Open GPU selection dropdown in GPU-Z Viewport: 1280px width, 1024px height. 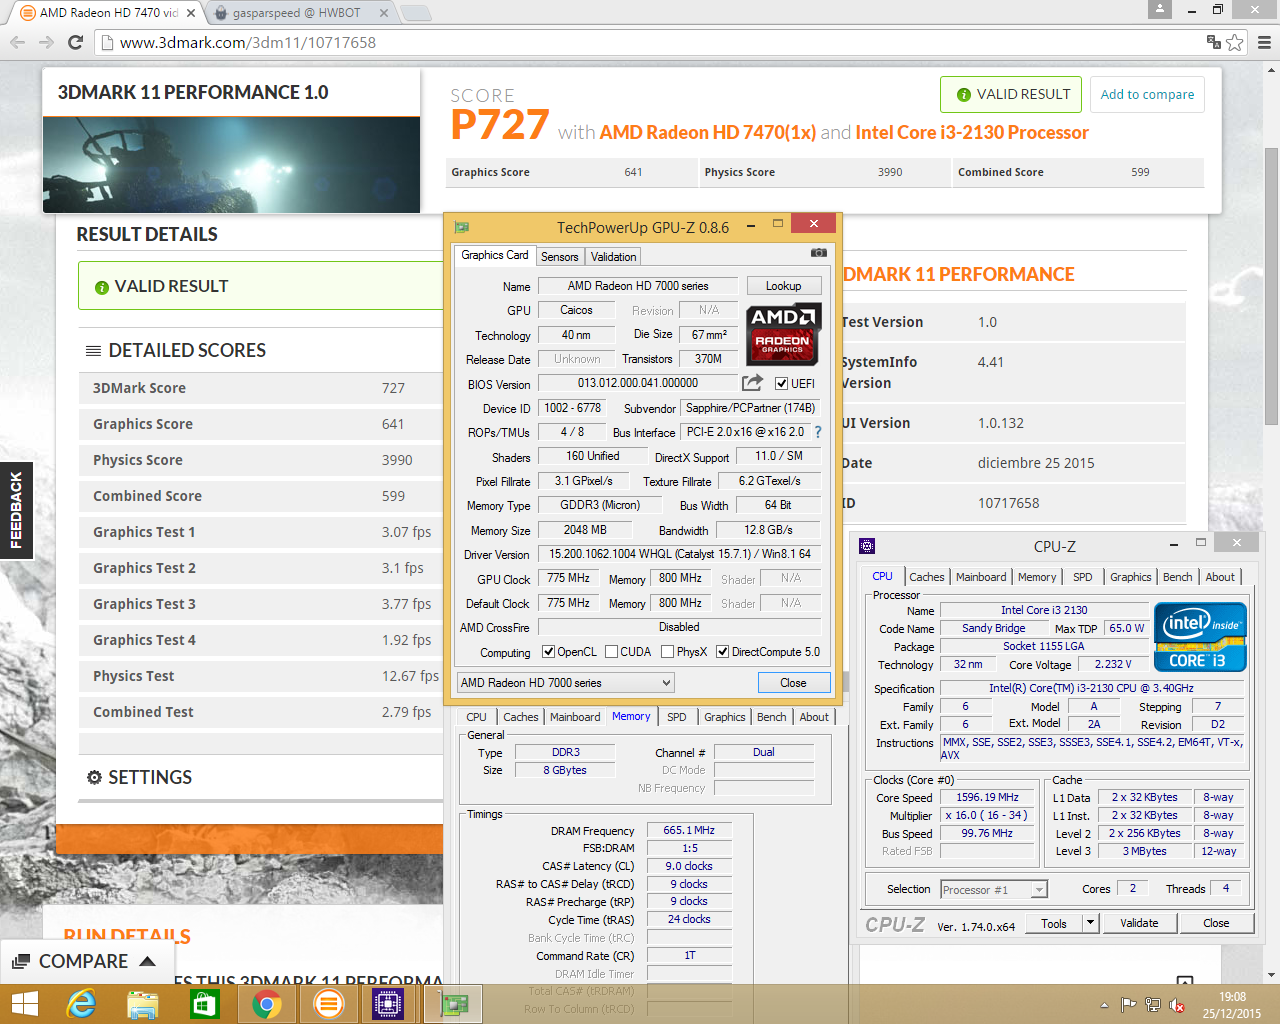[x=565, y=682]
